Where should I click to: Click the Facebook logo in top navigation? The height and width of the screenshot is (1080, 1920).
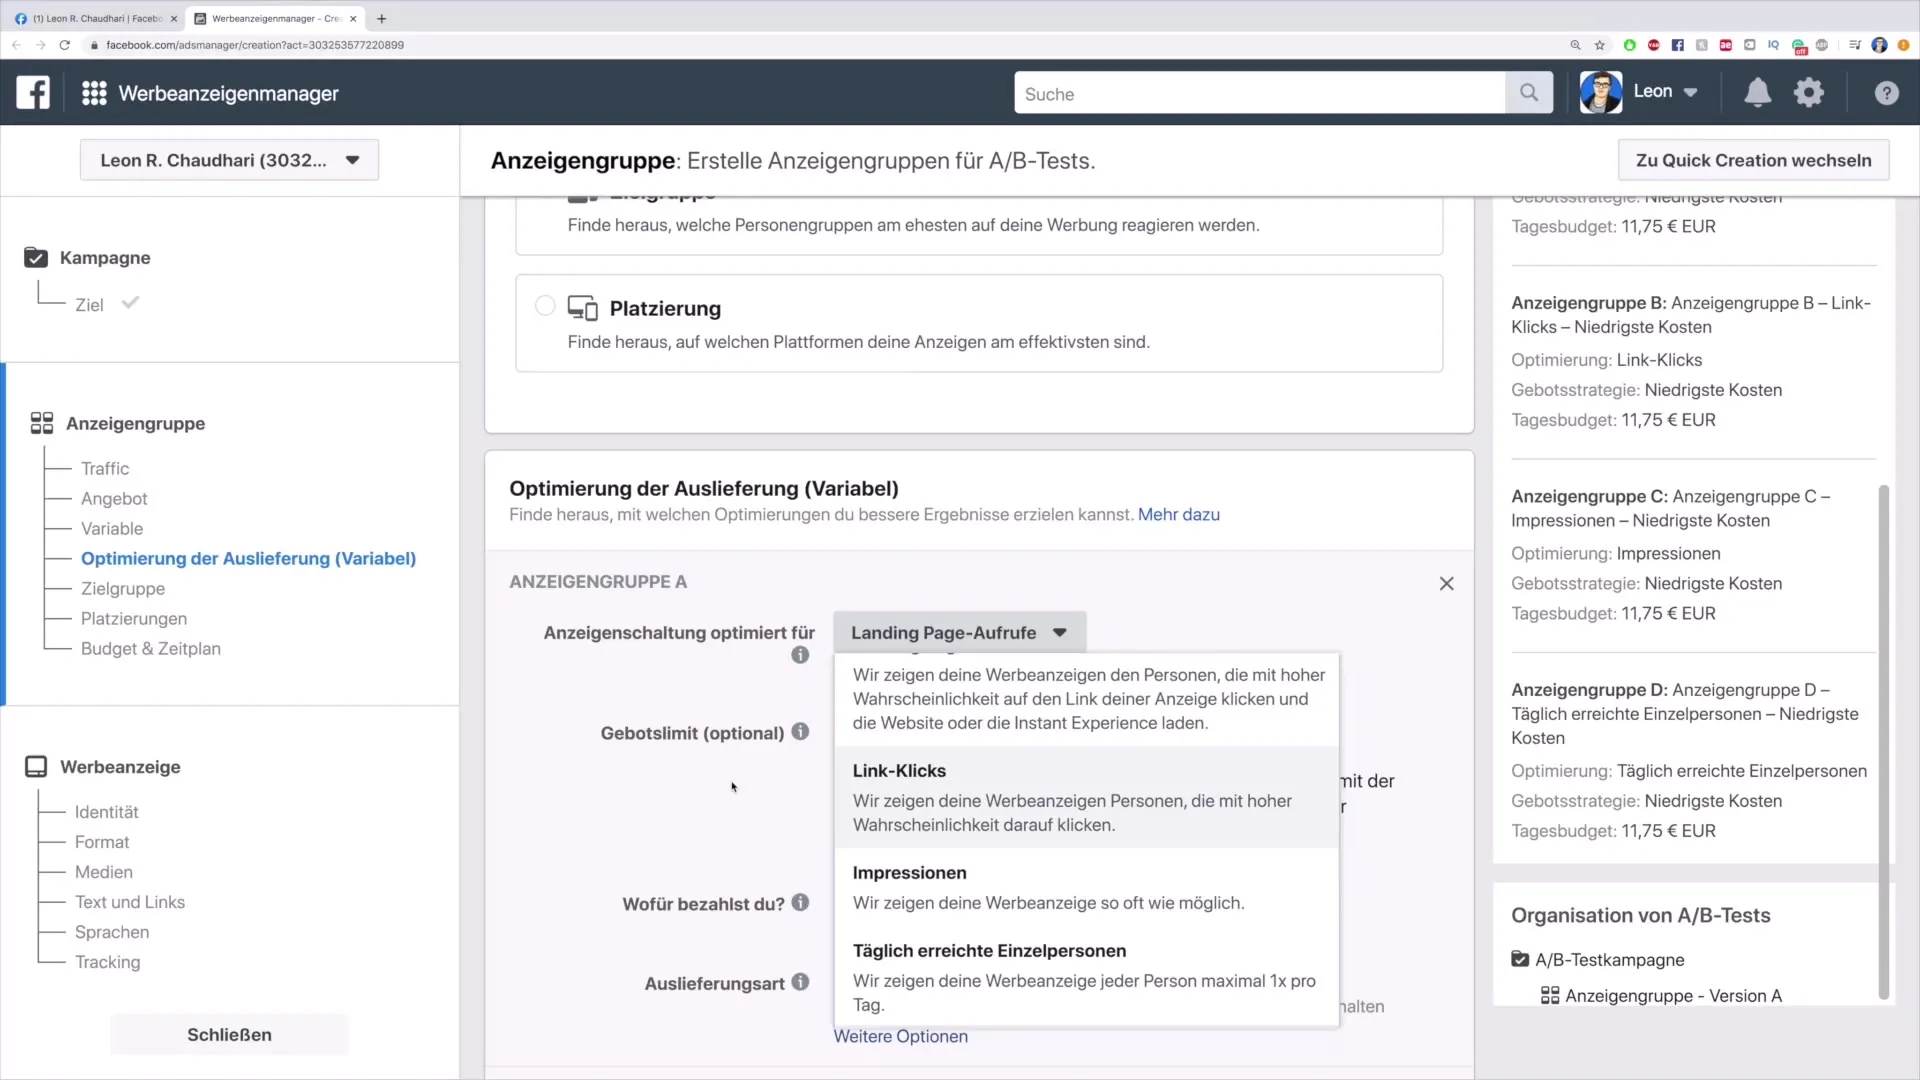tap(32, 94)
